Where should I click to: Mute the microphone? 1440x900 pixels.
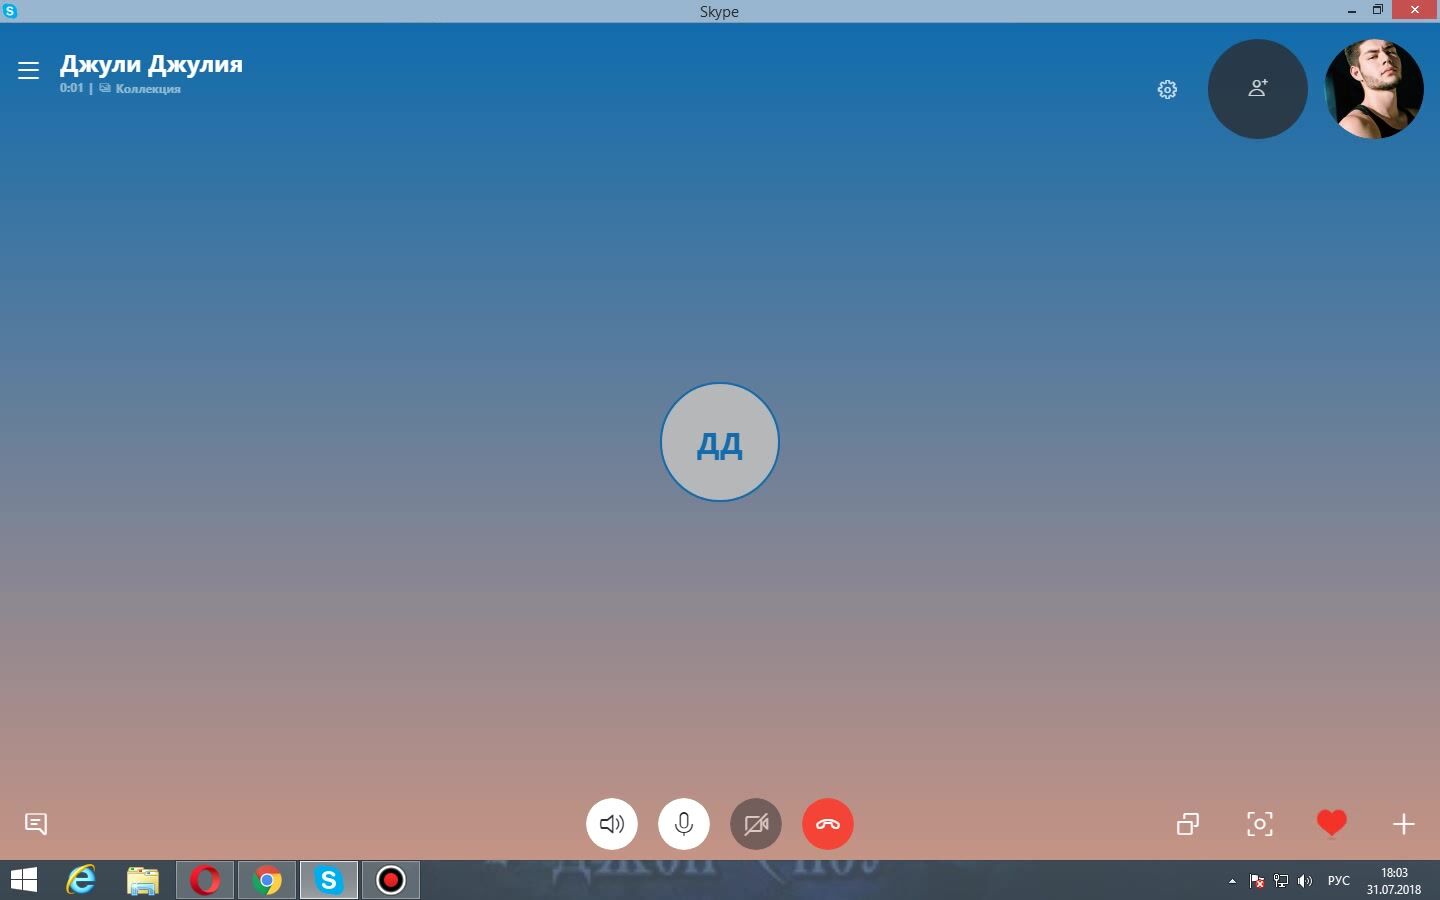coord(684,824)
